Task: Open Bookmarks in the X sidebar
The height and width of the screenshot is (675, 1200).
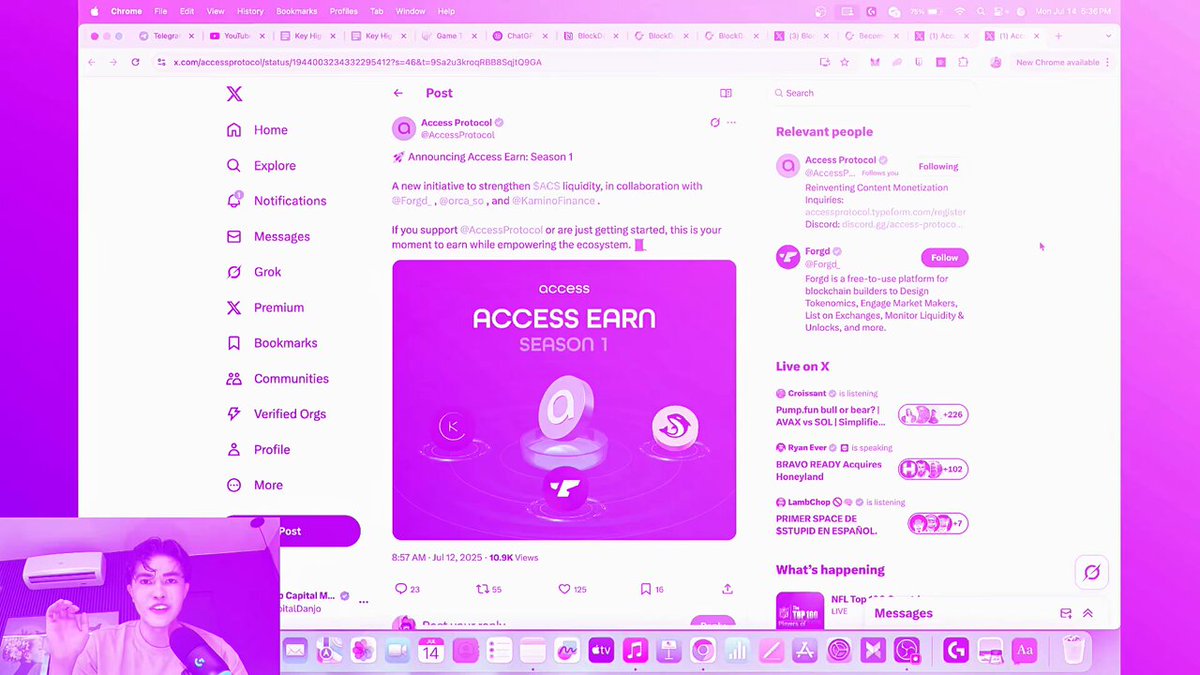Action: (x=272, y=343)
